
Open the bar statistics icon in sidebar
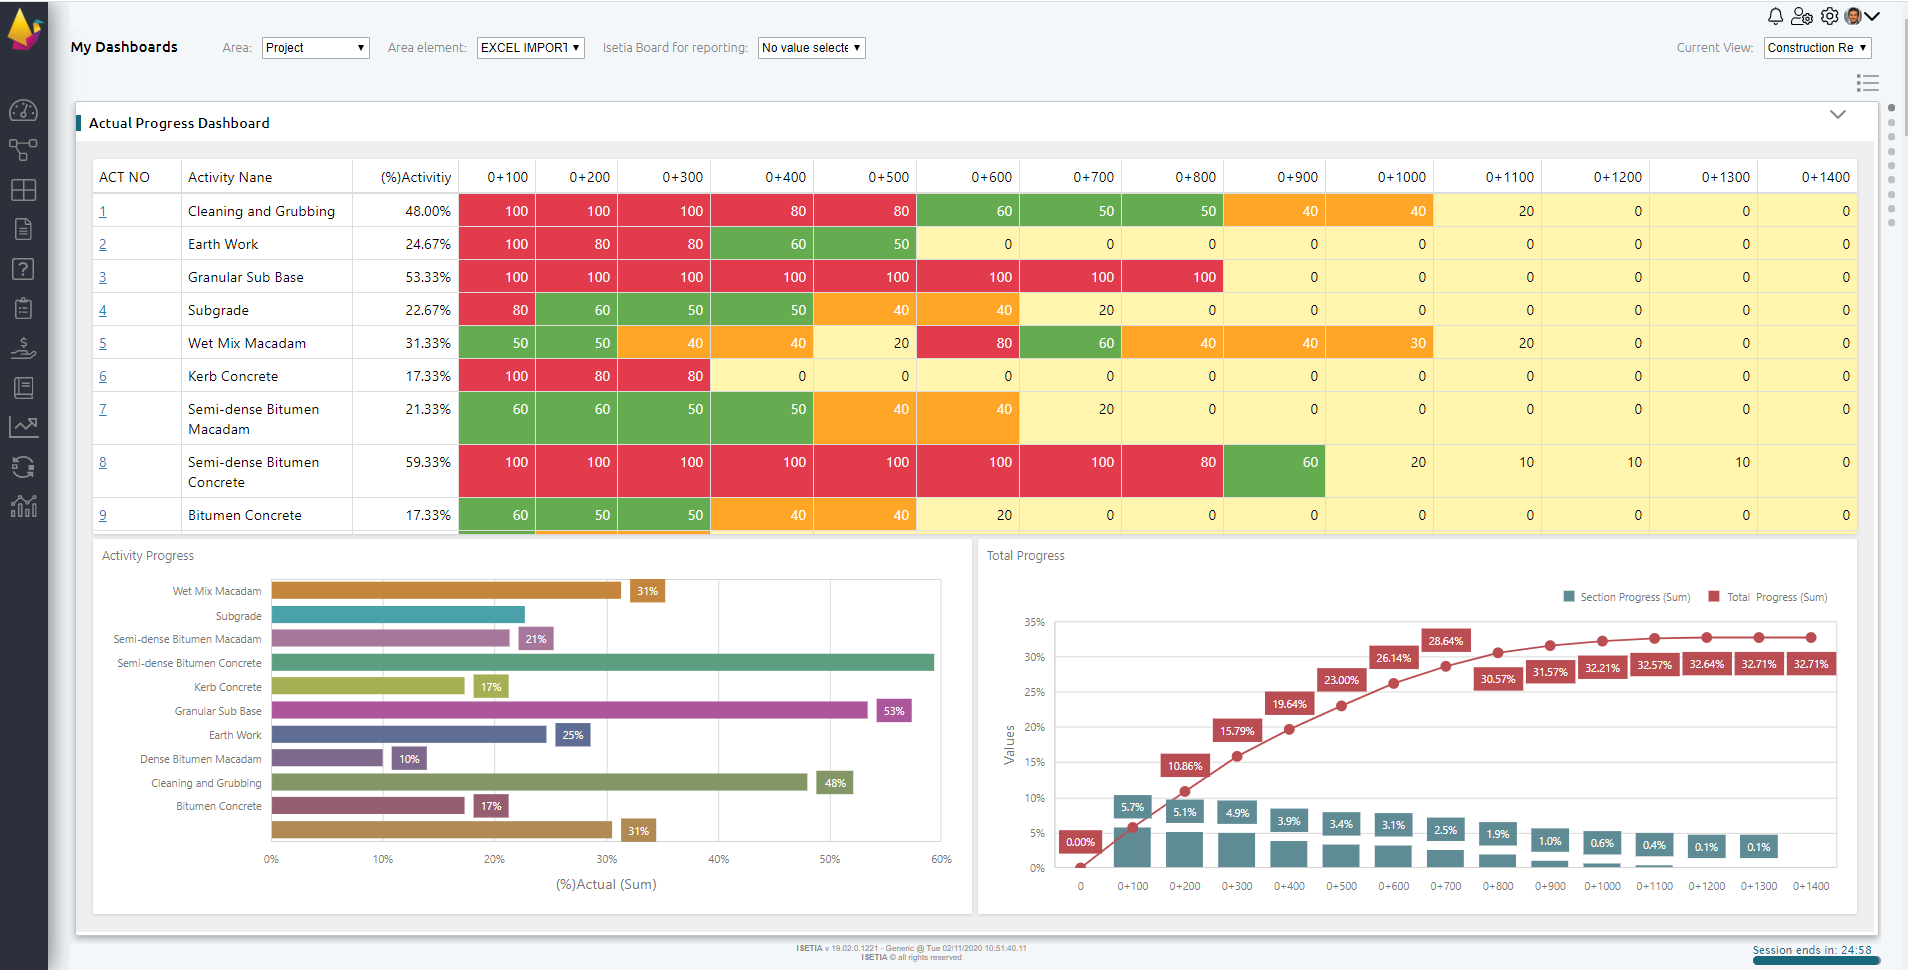[x=24, y=507]
